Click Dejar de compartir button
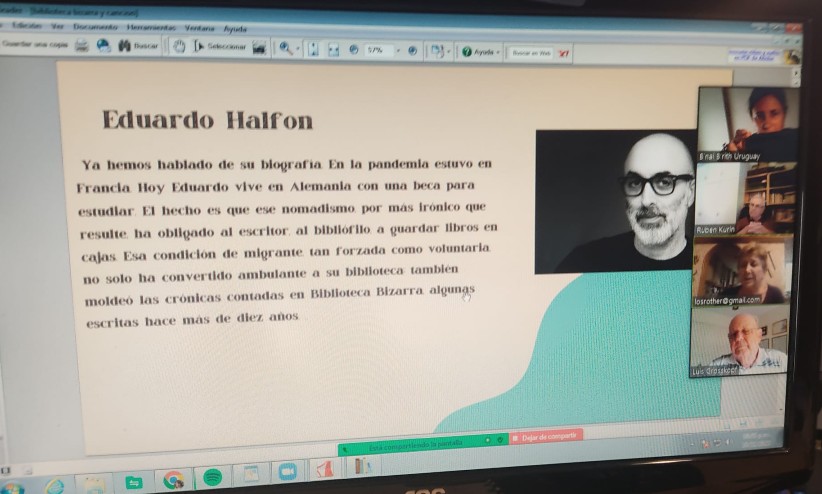The image size is (822, 494). point(546,436)
